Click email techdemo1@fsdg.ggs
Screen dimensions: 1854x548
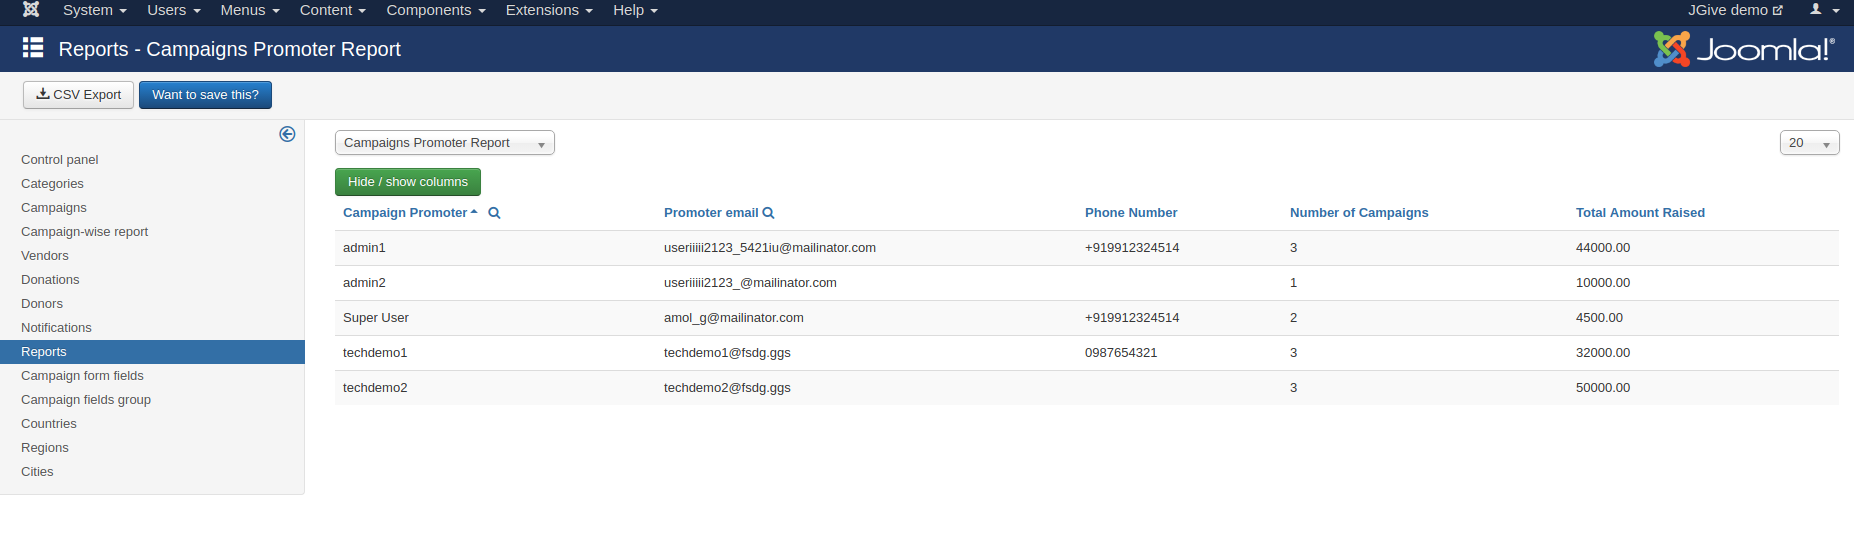pyautogui.click(x=727, y=353)
